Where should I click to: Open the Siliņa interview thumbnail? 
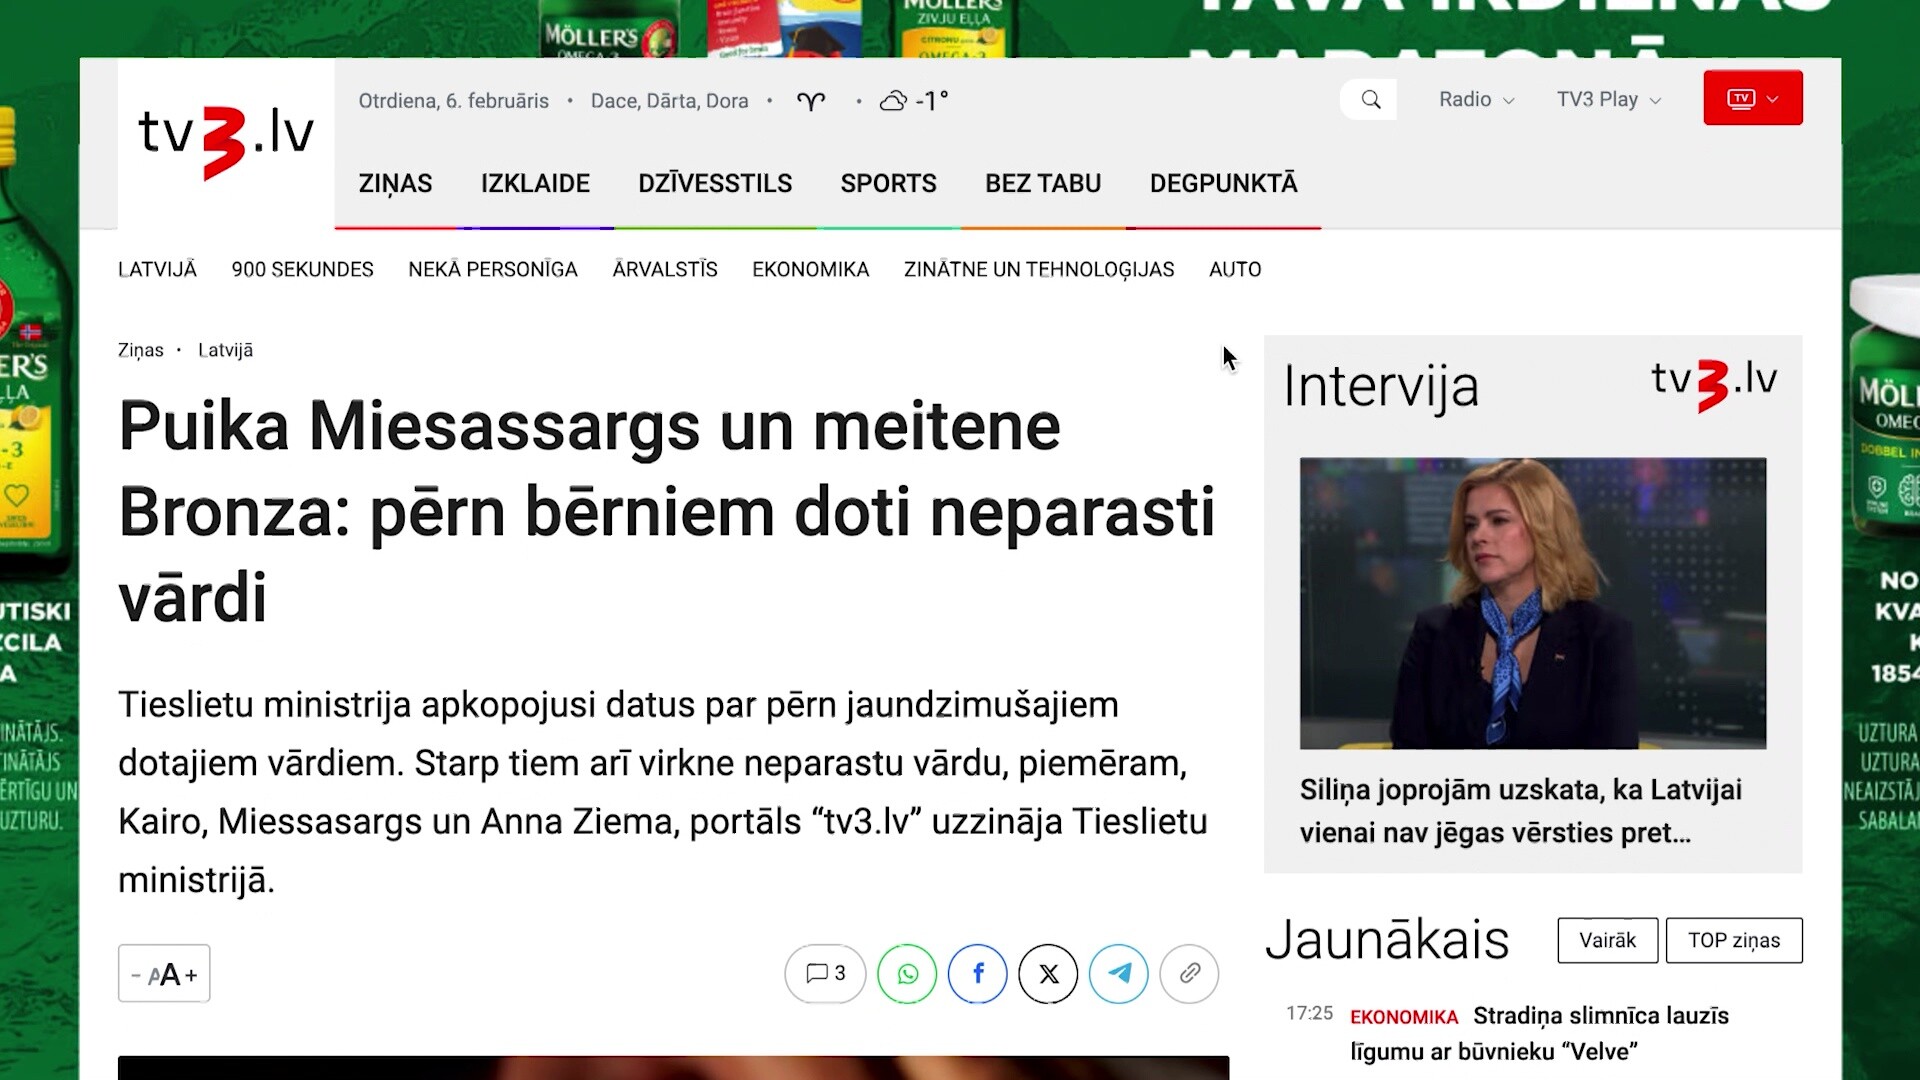[1533, 603]
